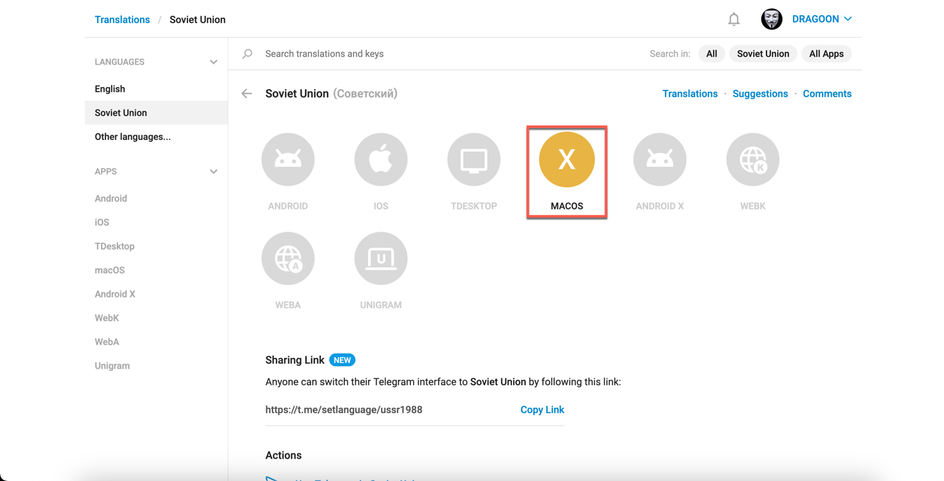Open the DRAGOON account dropdown
The height and width of the screenshot is (481, 944).
(x=822, y=19)
